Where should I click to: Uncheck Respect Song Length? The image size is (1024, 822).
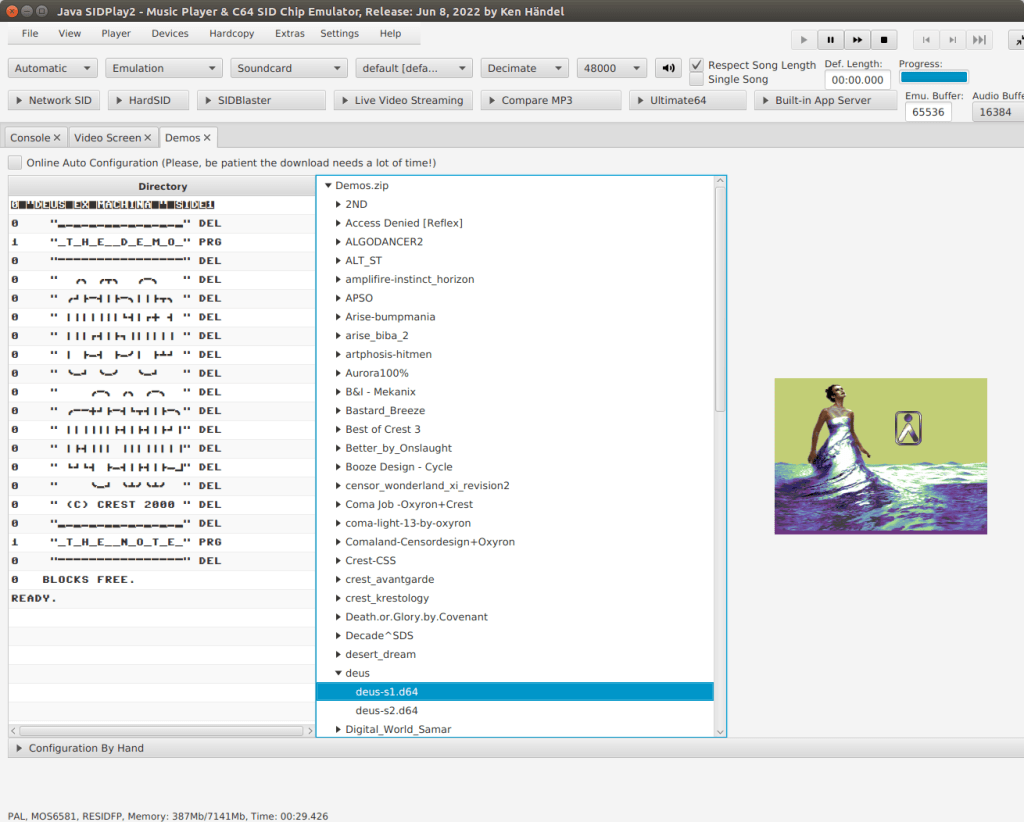click(697, 65)
